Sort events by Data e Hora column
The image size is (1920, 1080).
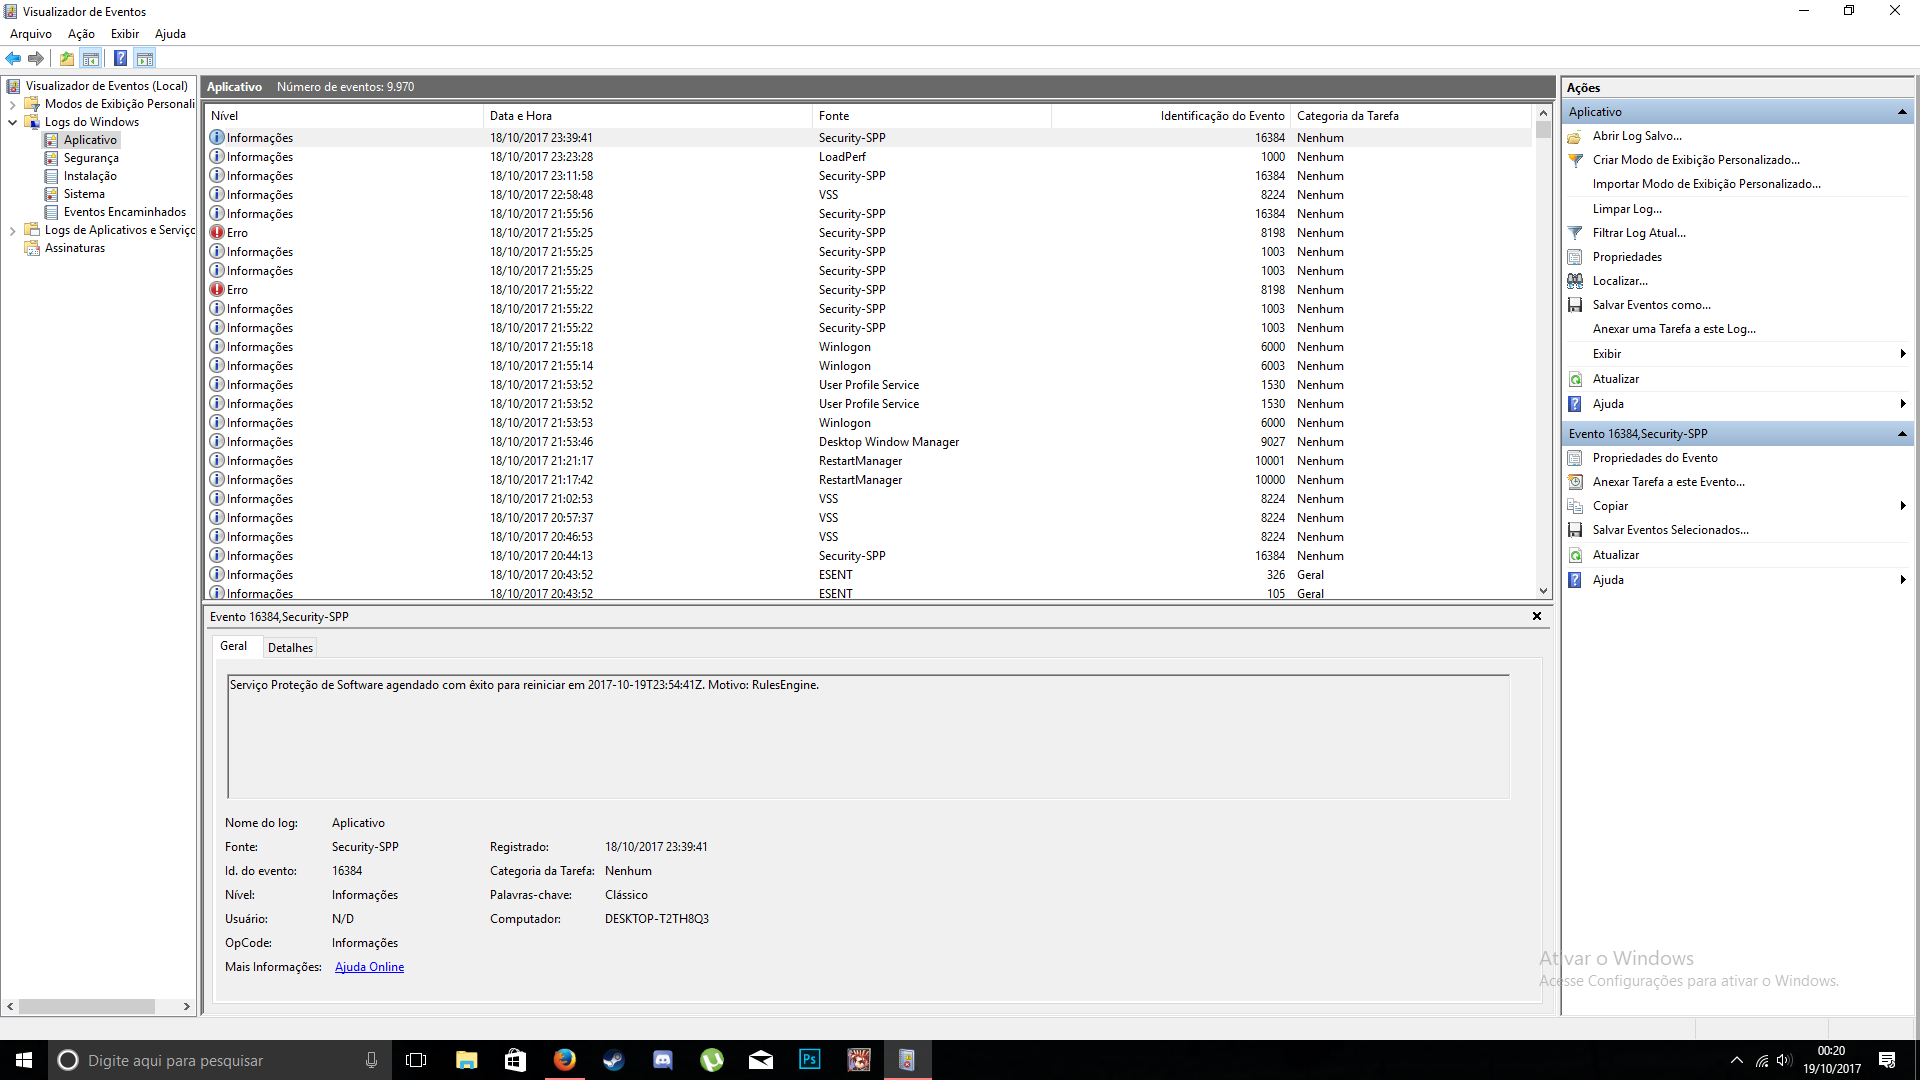coord(648,116)
